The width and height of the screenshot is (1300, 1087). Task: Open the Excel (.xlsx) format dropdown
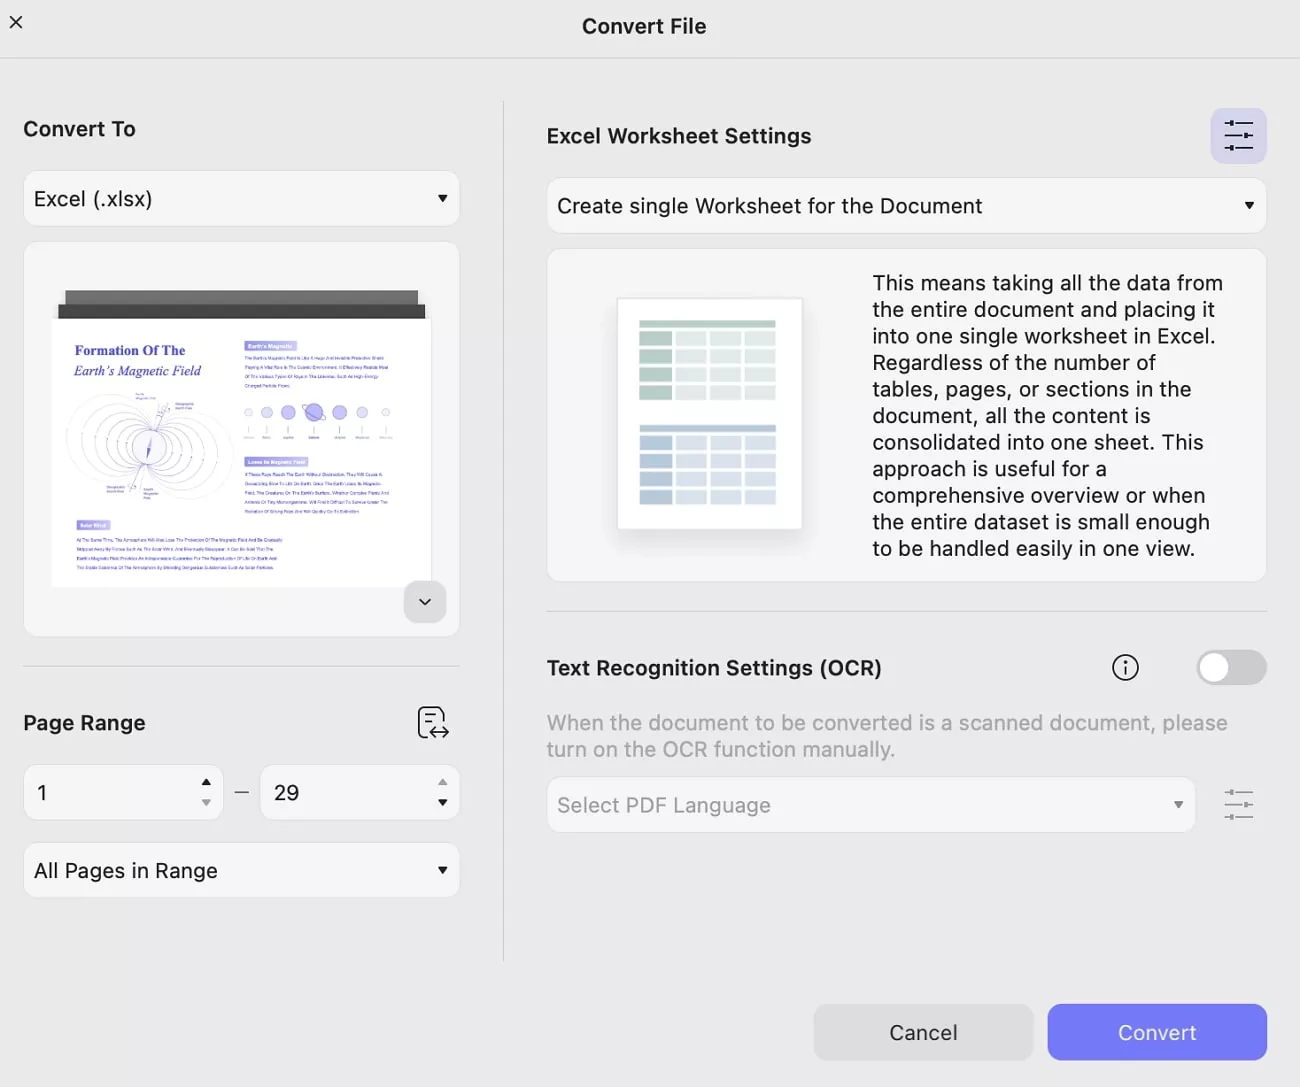point(241,199)
